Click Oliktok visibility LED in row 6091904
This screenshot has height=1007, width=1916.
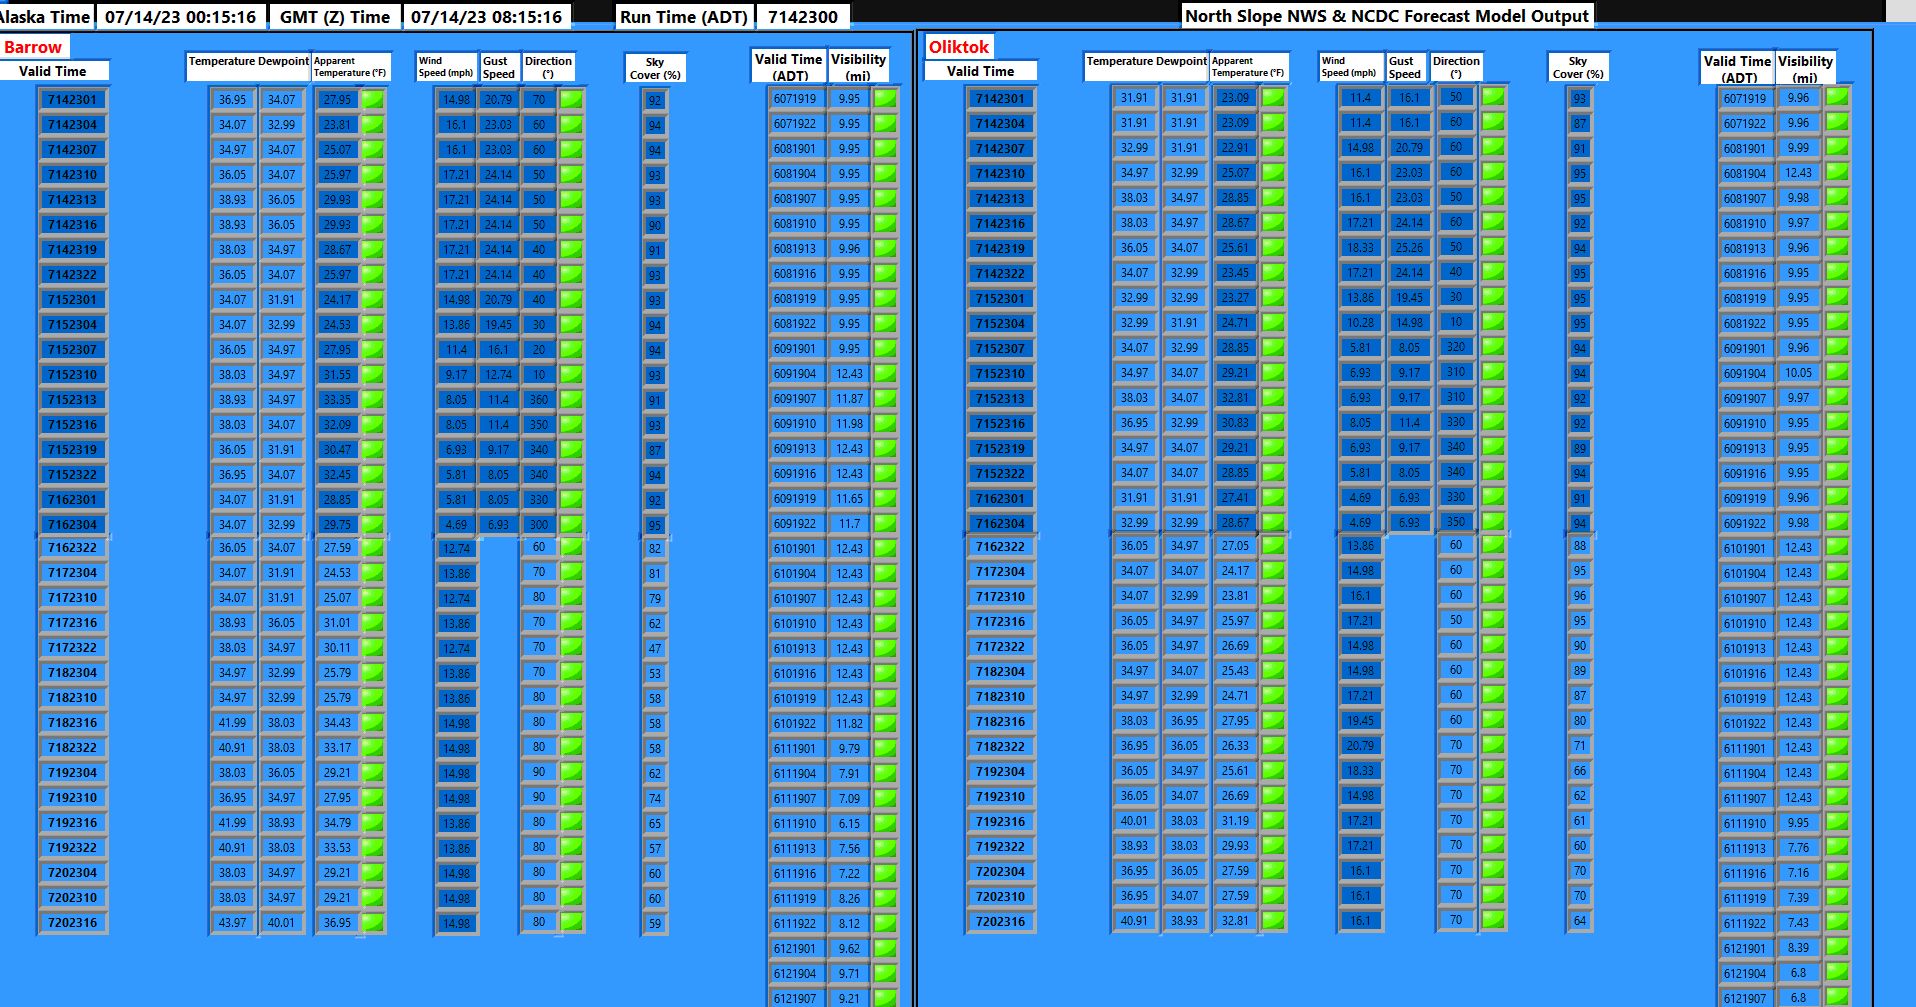point(1837,372)
